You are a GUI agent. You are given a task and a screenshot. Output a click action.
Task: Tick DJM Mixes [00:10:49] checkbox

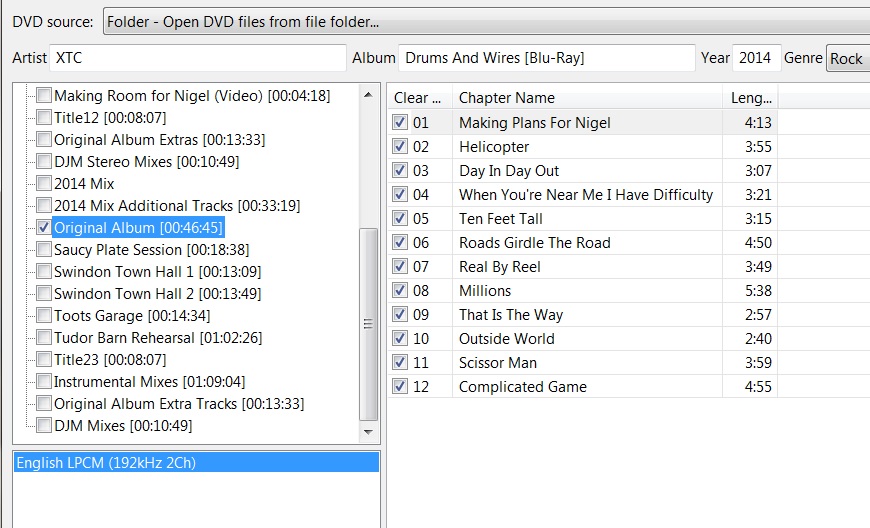pos(44,425)
